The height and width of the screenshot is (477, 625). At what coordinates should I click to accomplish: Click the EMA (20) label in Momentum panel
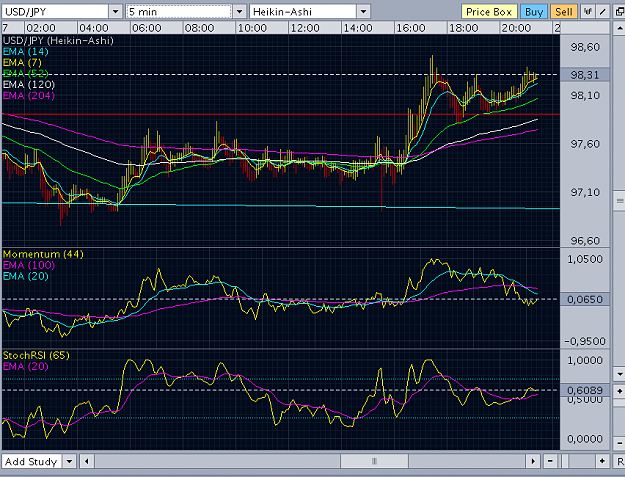tap(26, 276)
